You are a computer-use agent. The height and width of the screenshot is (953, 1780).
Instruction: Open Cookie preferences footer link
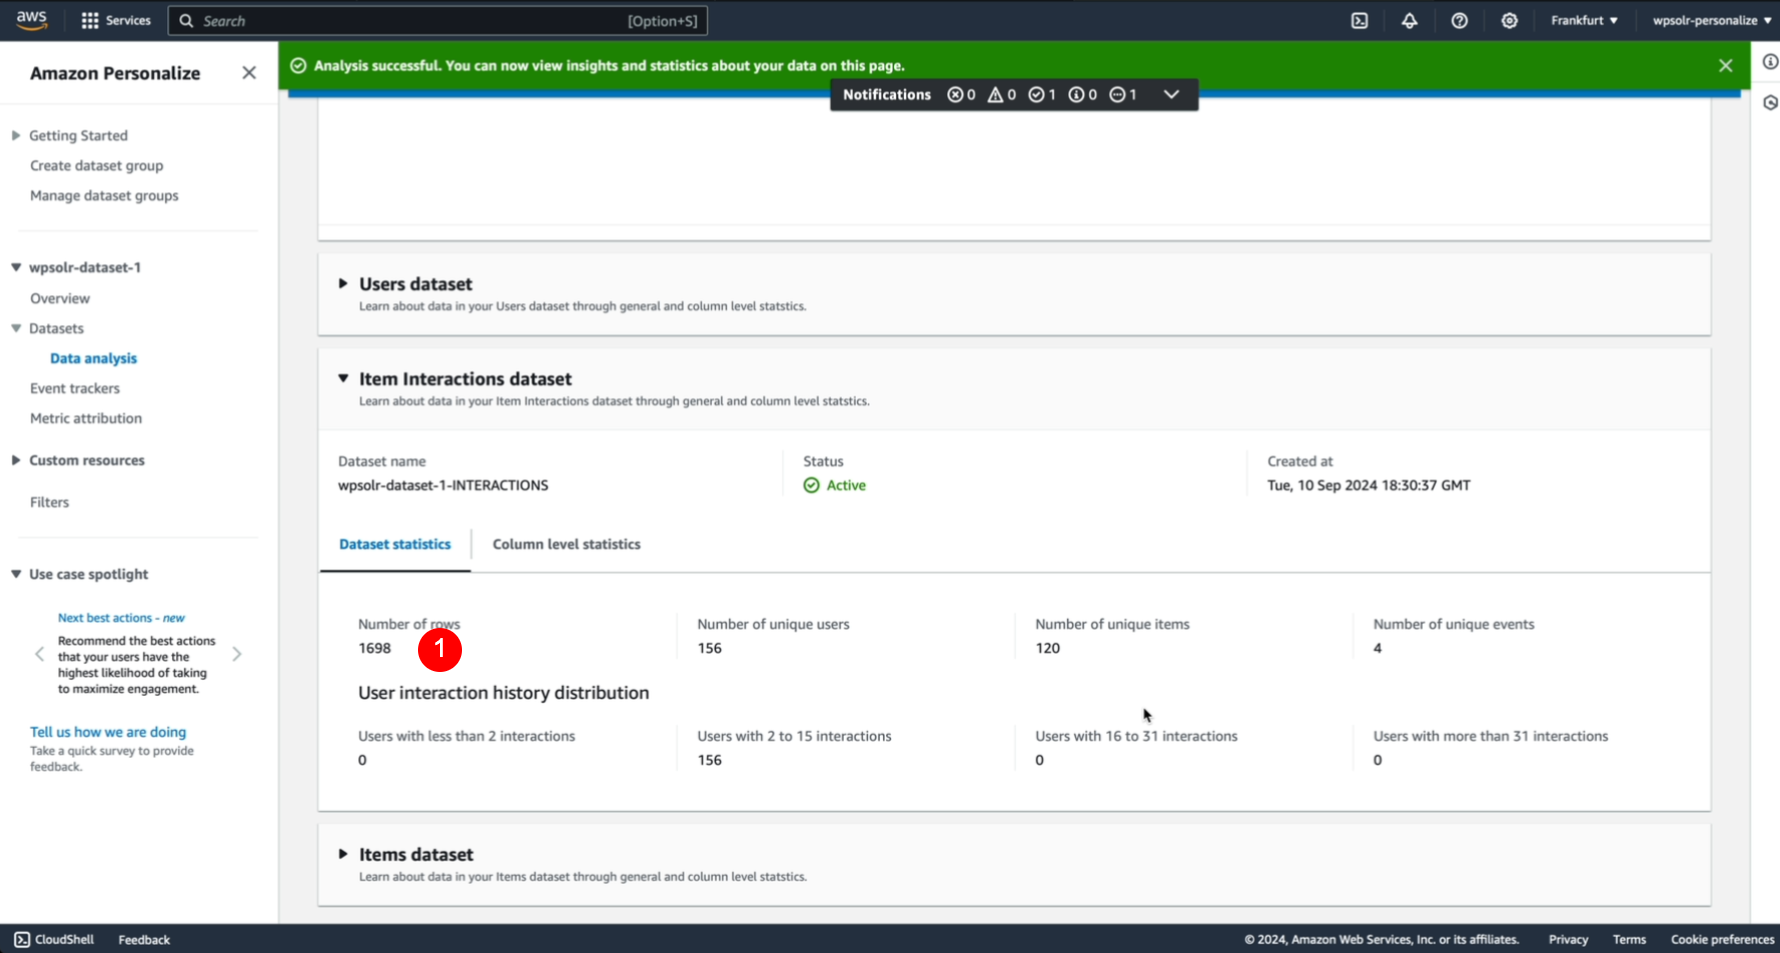click(x=1722, y=939)
